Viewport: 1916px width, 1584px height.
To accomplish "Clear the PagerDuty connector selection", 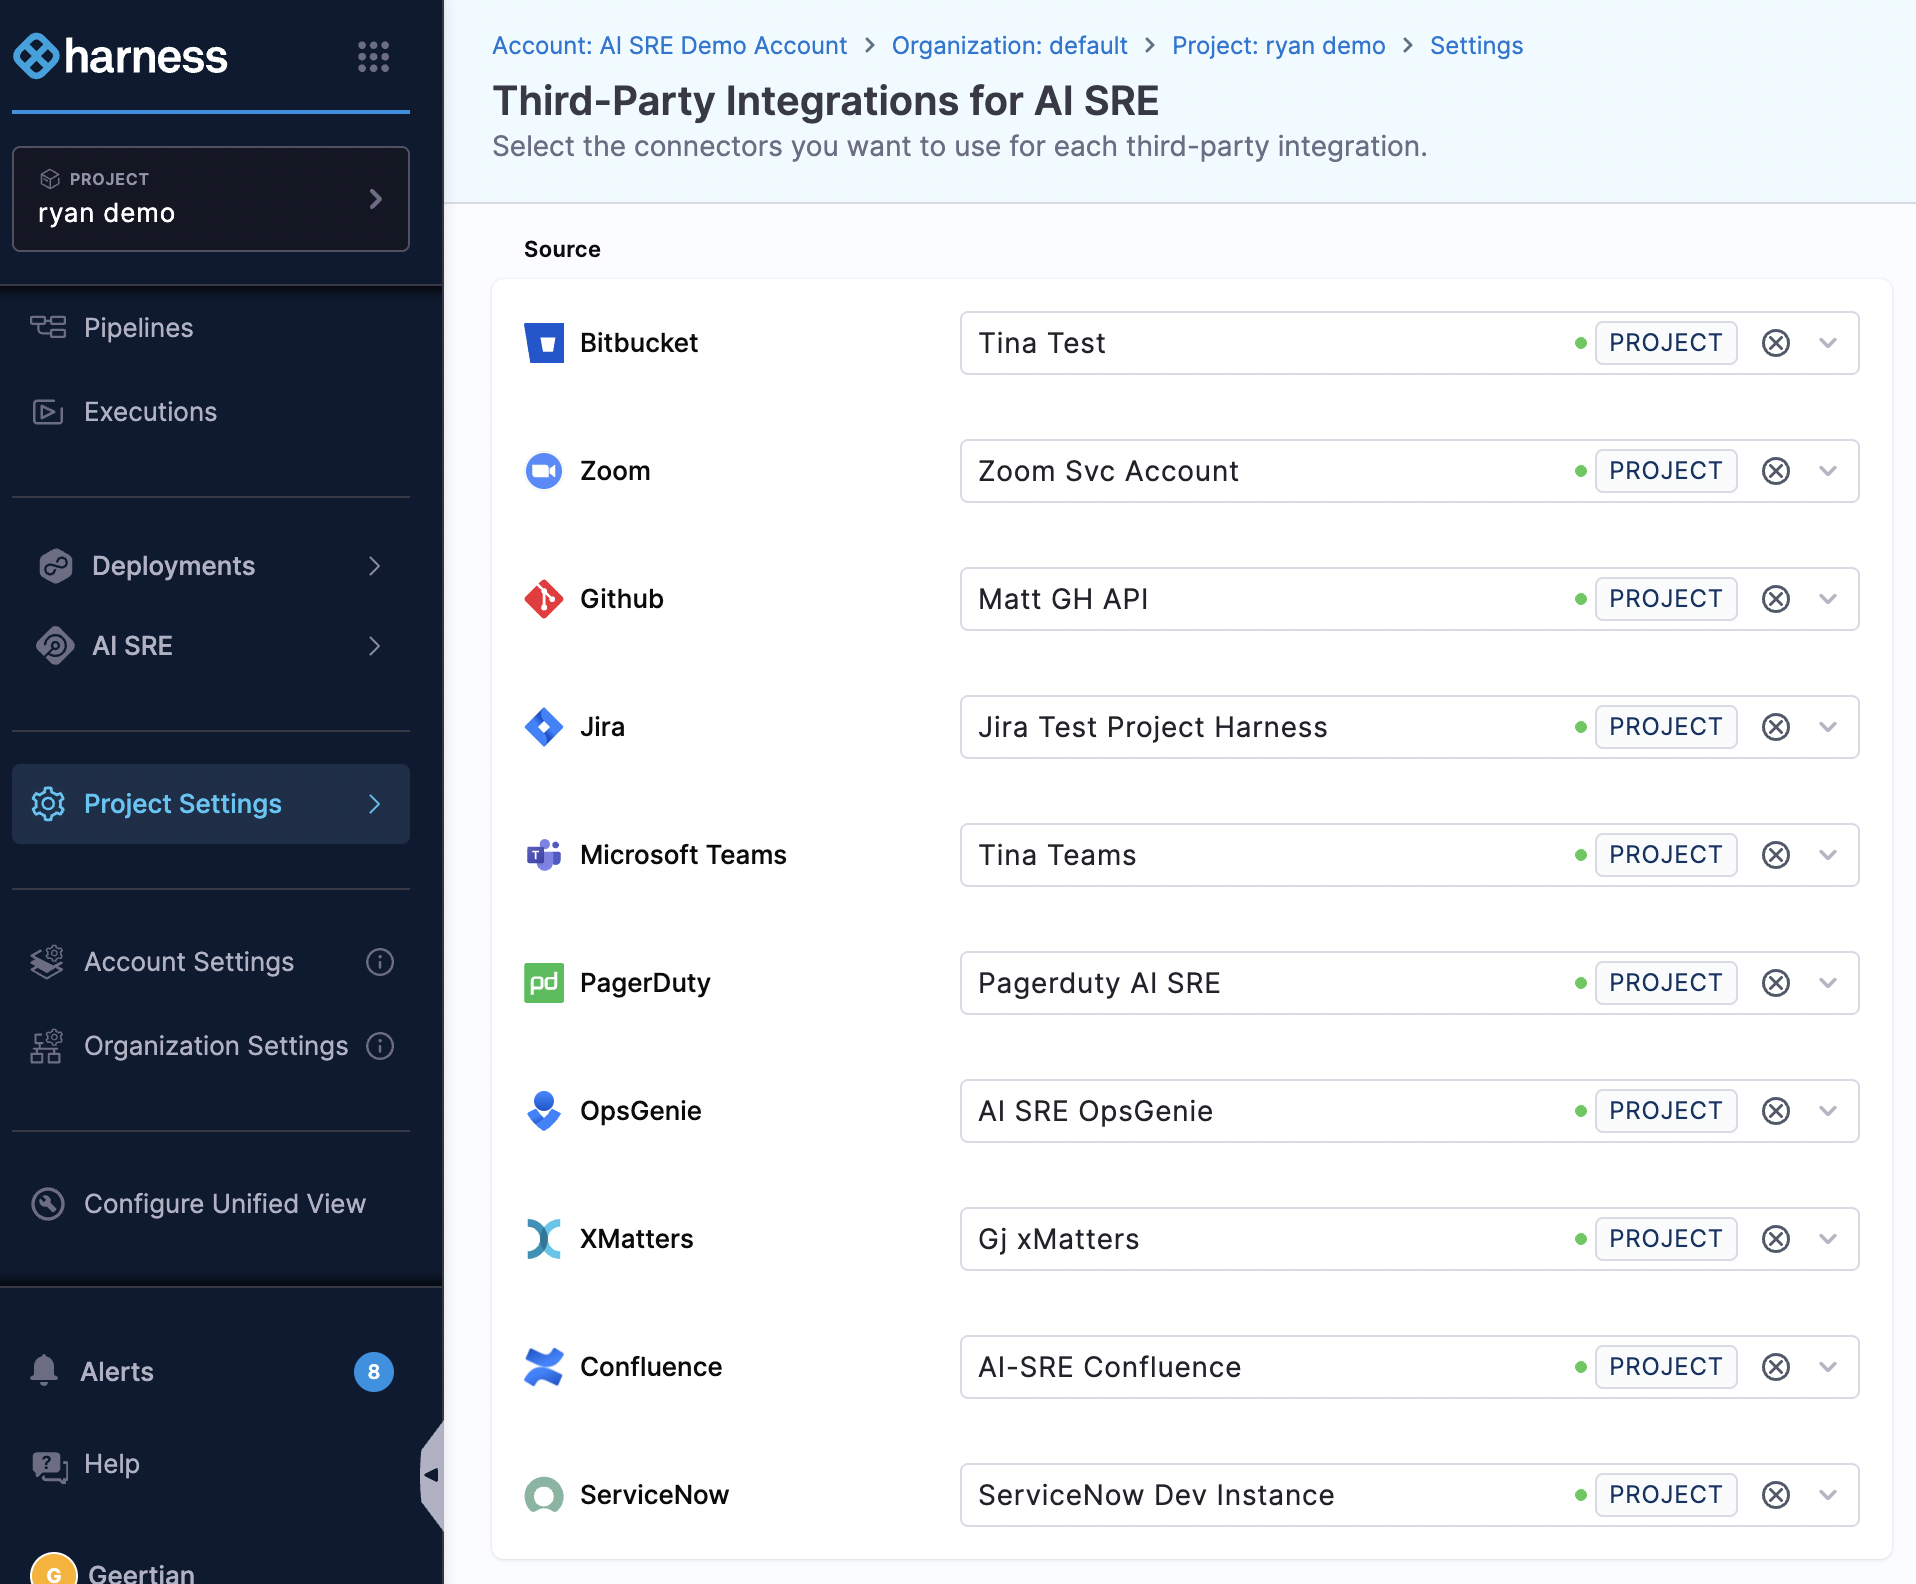I will [1776, 983].
